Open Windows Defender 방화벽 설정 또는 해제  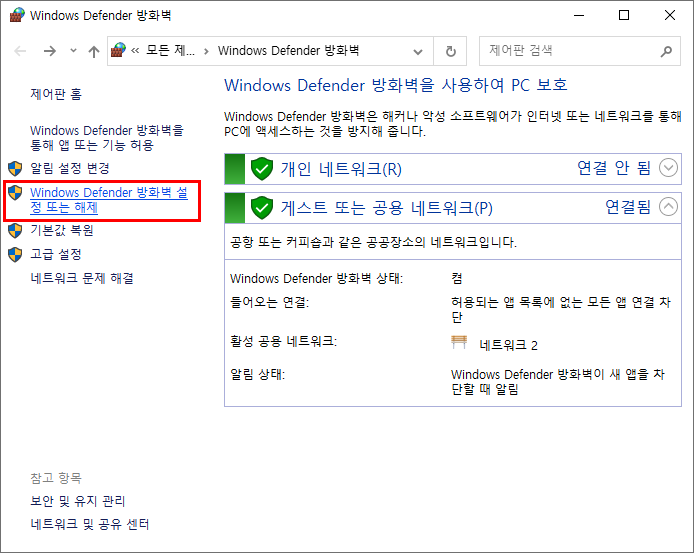[x=108, y=200]
